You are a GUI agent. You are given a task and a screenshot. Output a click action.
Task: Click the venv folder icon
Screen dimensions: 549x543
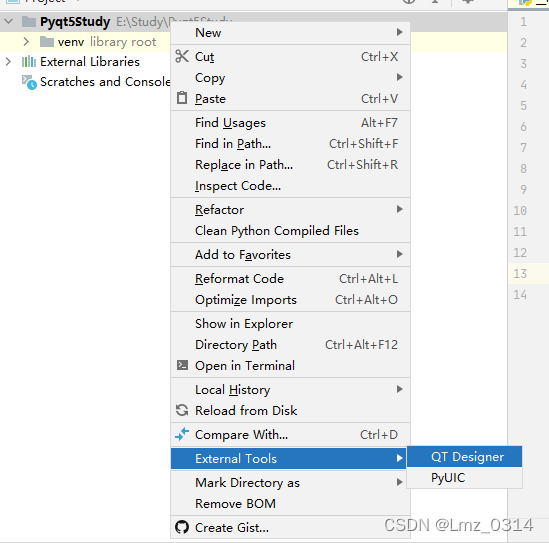pyautogui.click(x=47, y=42)
